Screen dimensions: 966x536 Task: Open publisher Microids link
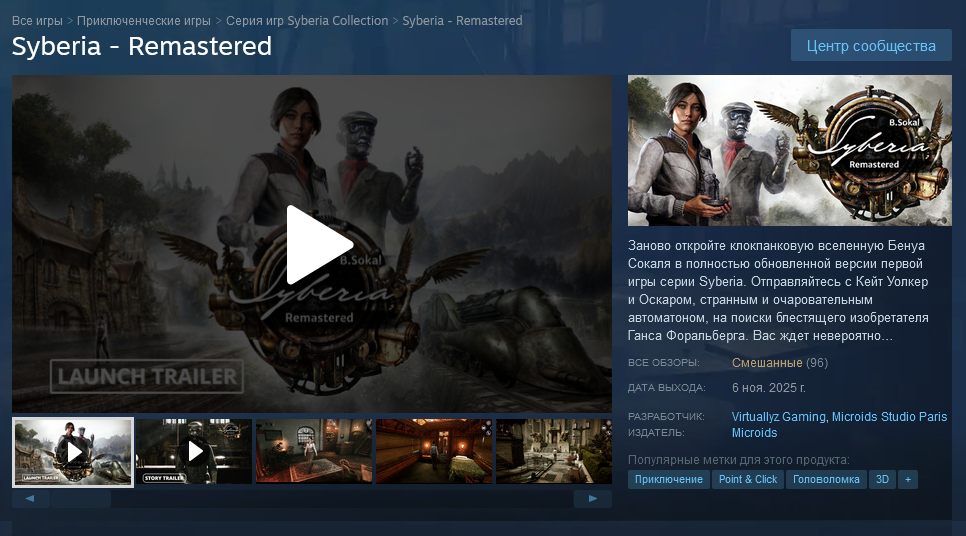coord(754,432)
